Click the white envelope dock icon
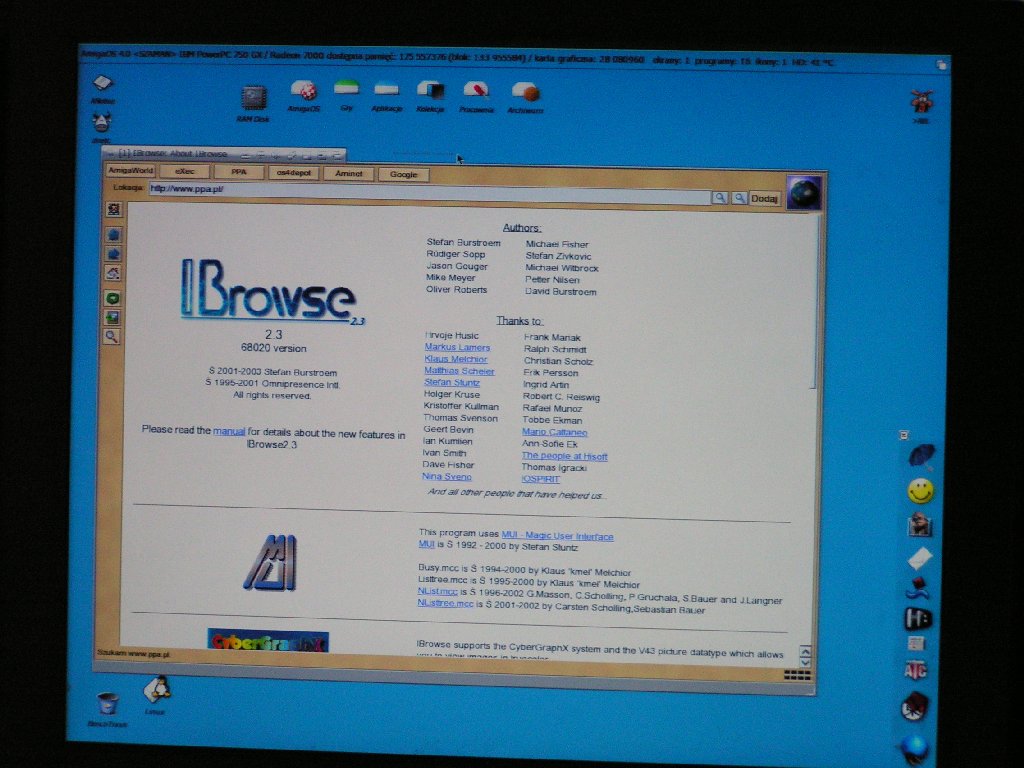 [920, 558]
